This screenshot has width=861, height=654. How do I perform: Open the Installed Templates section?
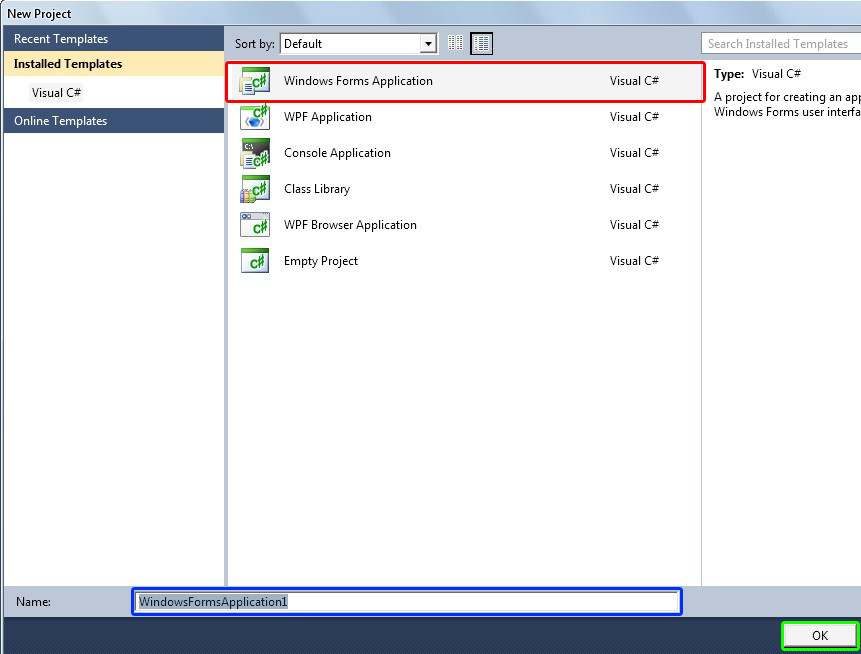(114, 64)
